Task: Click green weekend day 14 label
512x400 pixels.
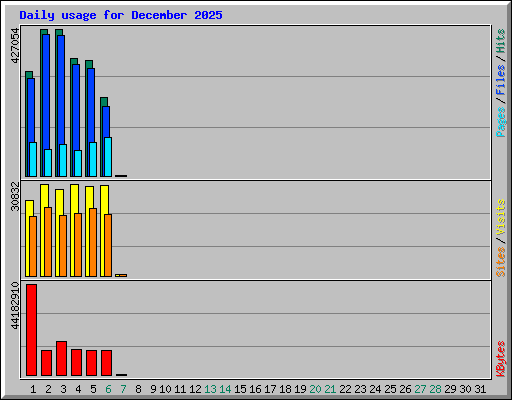Action: point(225,389)
